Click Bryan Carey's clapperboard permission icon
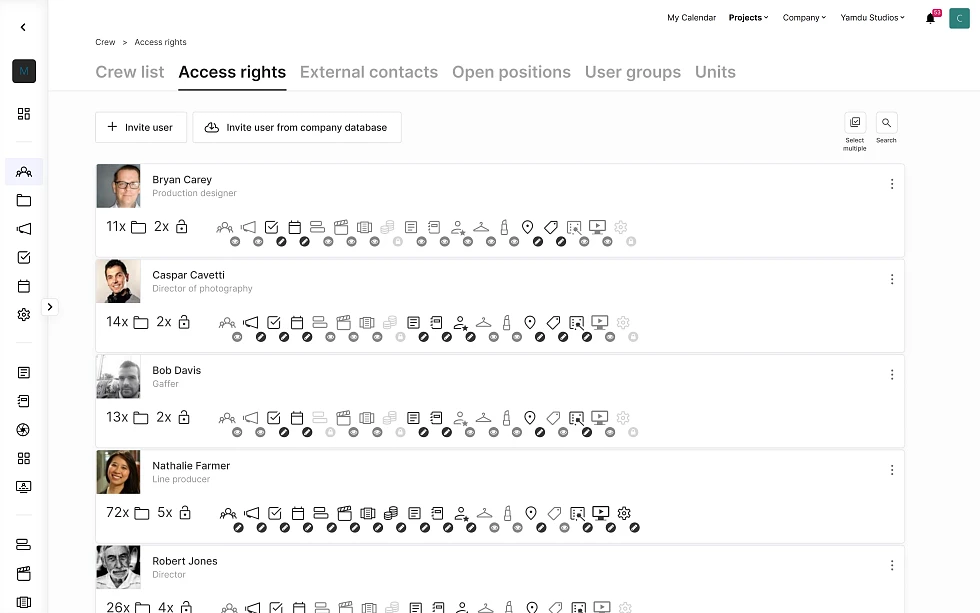980x613 pixels. [x=343, y=227]
